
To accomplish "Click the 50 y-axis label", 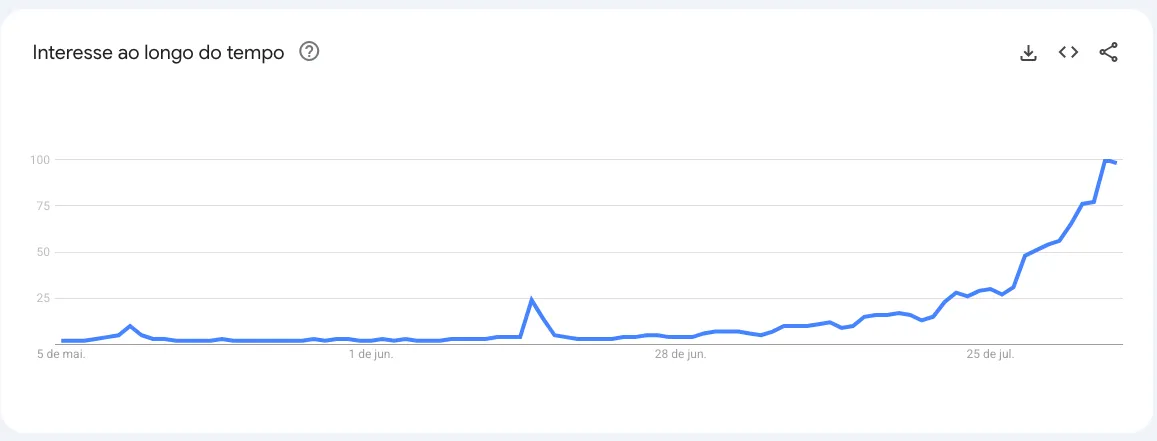I will (43, 252).
